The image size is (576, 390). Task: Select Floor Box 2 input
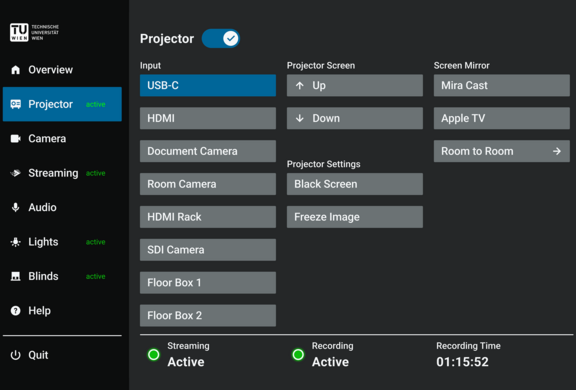click(x=208, y=315)
